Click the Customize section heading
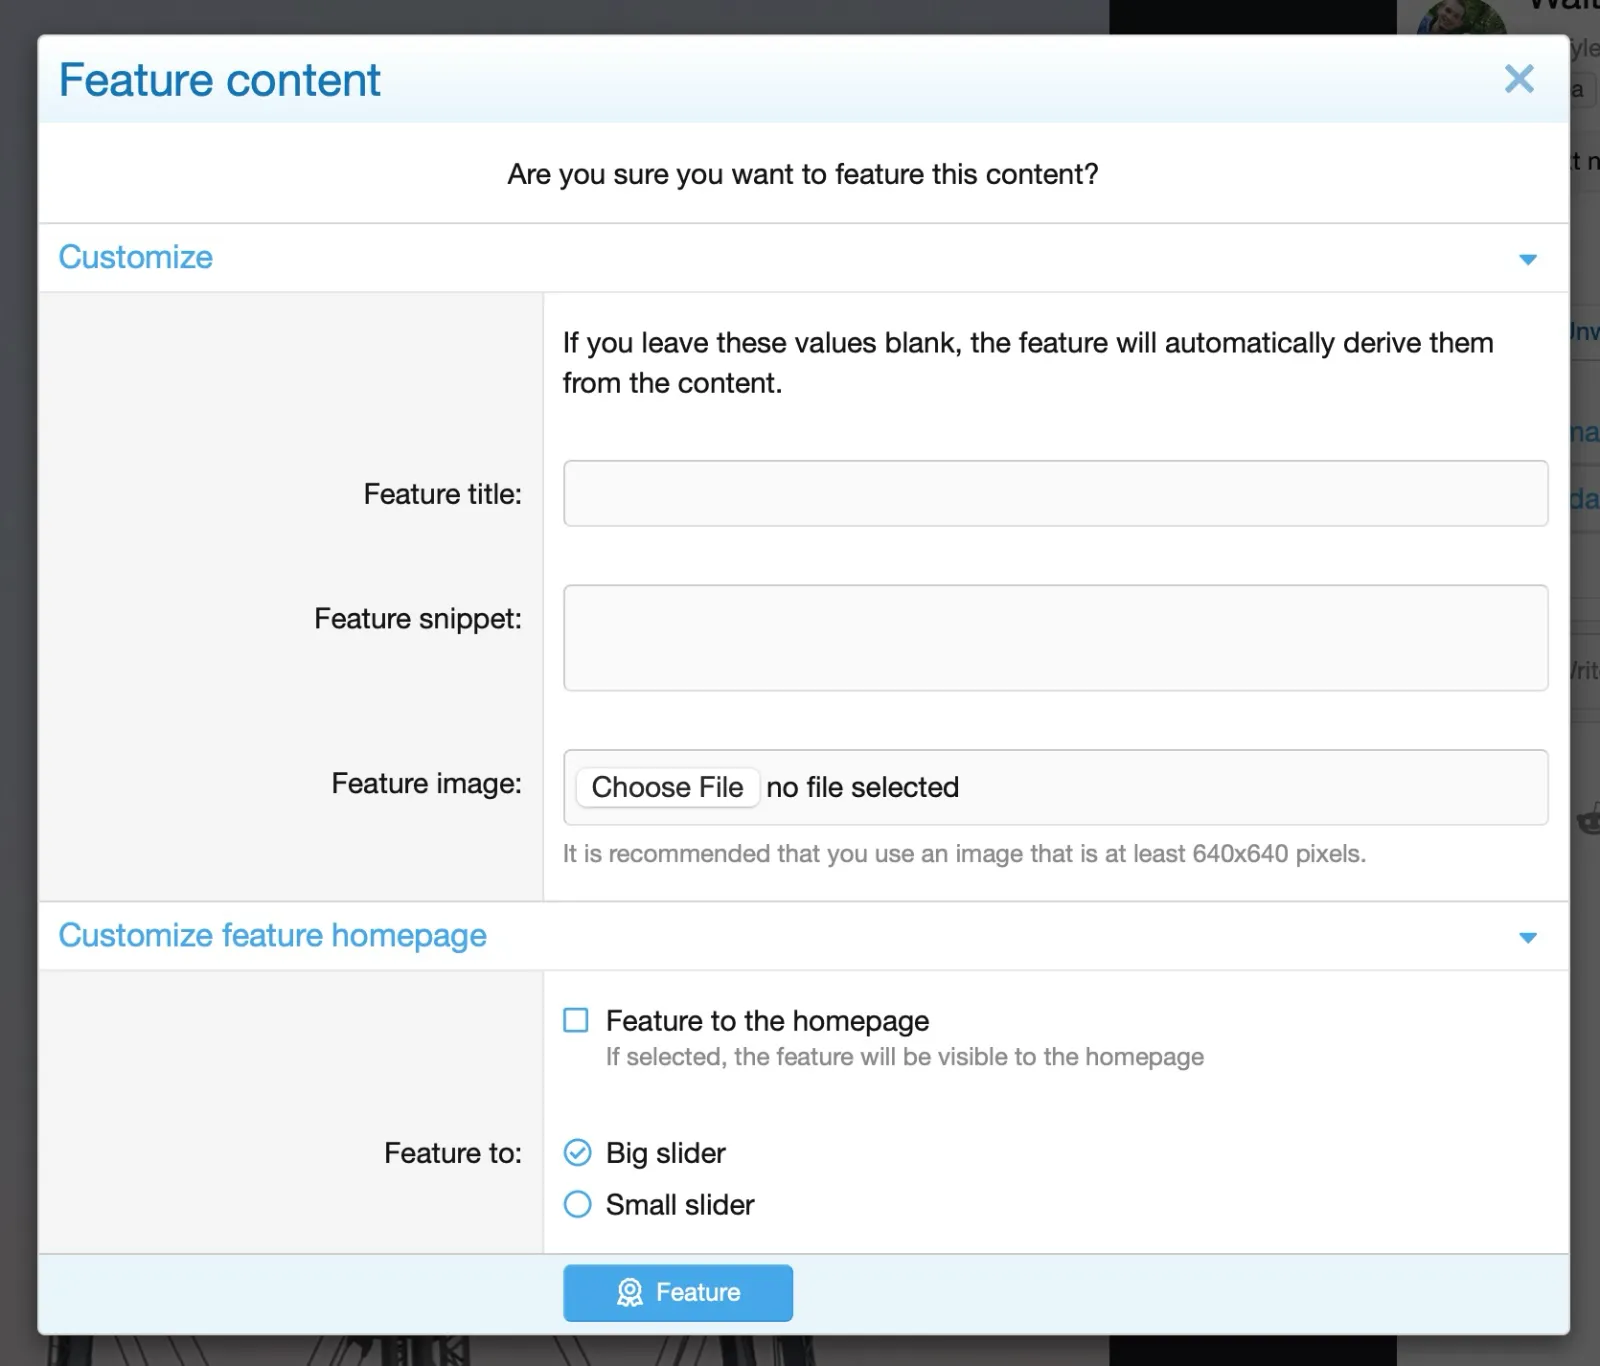Image resolution: width=1600 pixels, height=1366 pixels. pos(136,257)
